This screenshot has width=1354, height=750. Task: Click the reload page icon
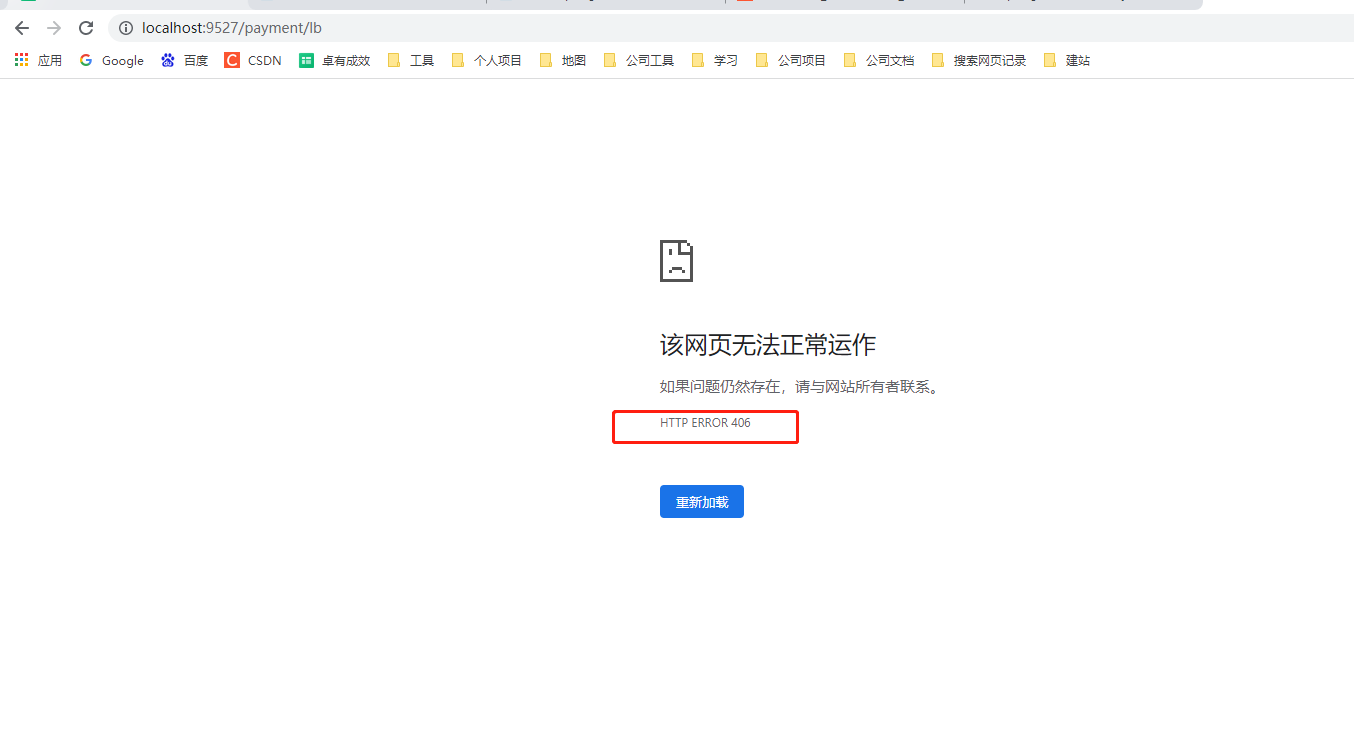point(85,28)
